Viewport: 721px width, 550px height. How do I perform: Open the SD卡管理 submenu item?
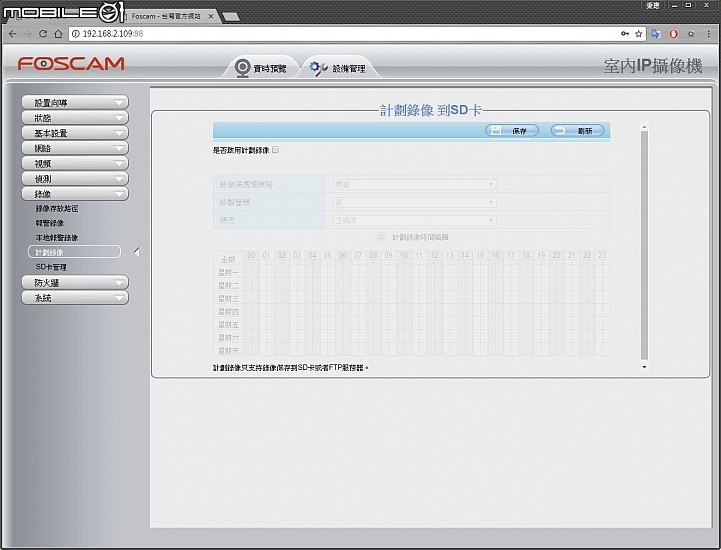coord(51,267)
